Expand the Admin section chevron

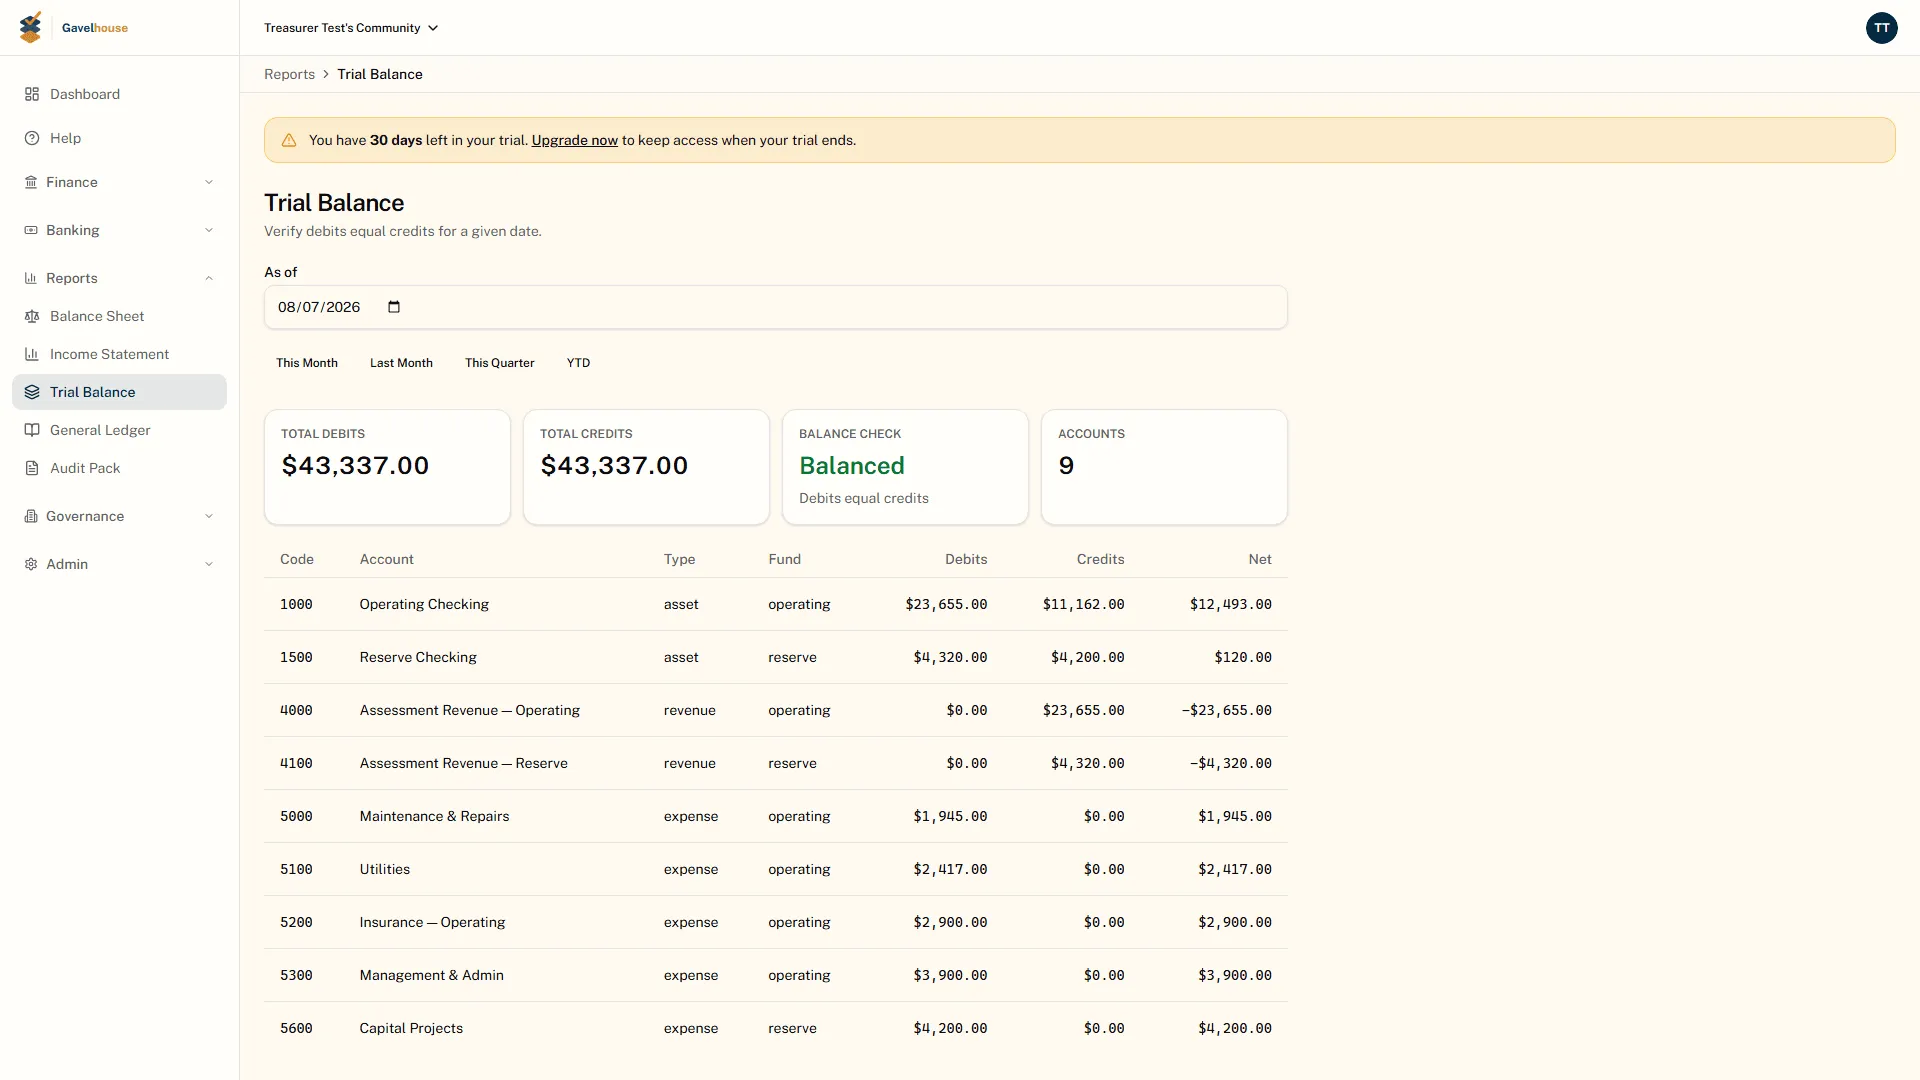tap(209, 564)
